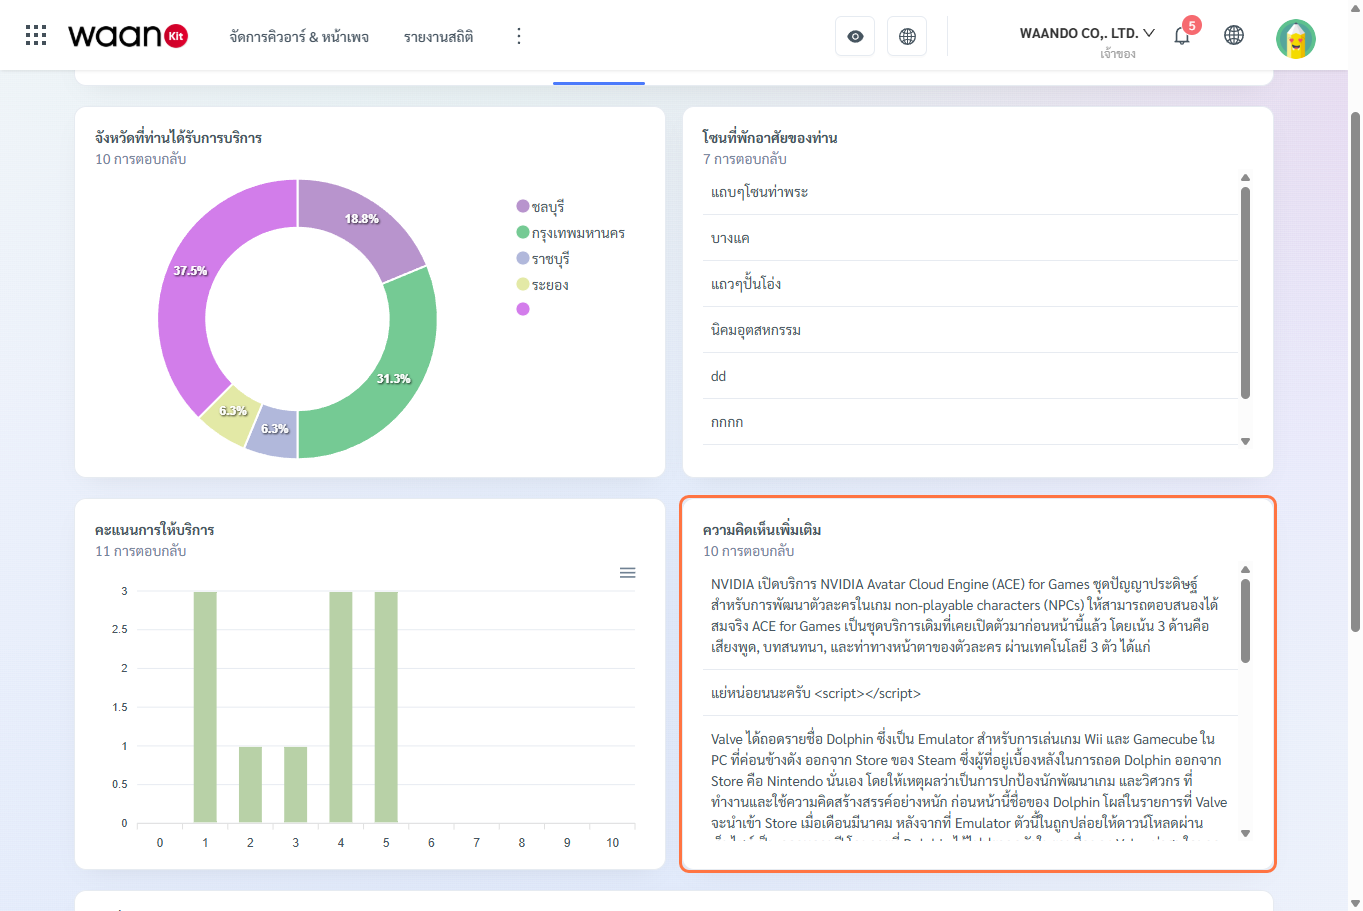Image resolution: width=1363 pixels, height=911 pixels.
Task: Click the zone list scrollbar thumb
Action: click(1245, 293)
